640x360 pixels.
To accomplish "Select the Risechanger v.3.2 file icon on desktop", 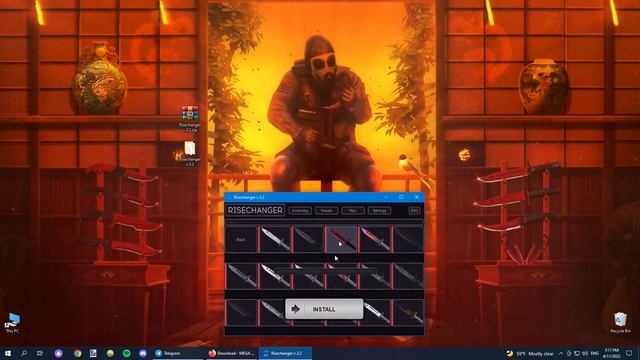I will (190, 153).
